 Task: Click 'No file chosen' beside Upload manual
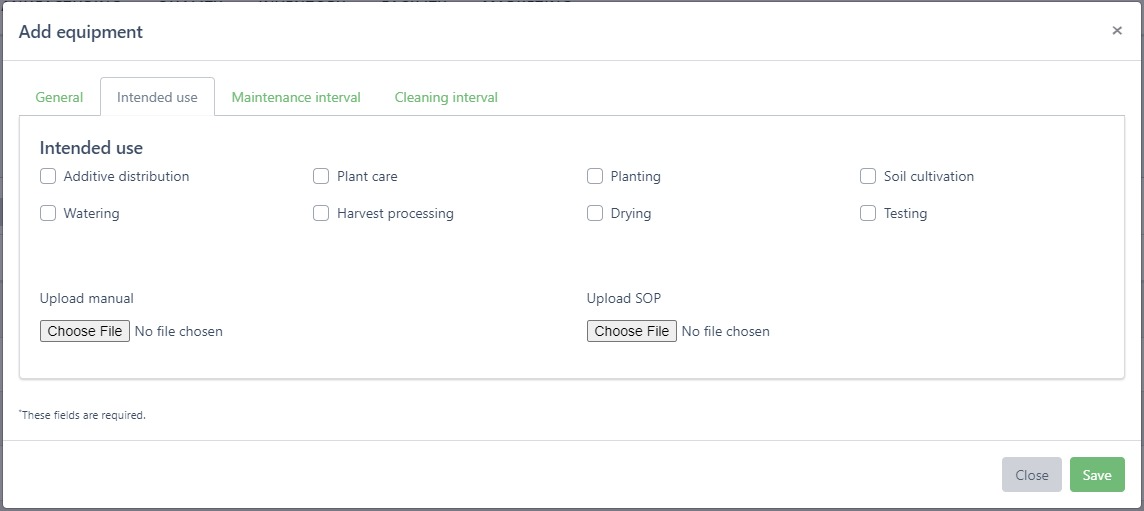pos(179,331)
